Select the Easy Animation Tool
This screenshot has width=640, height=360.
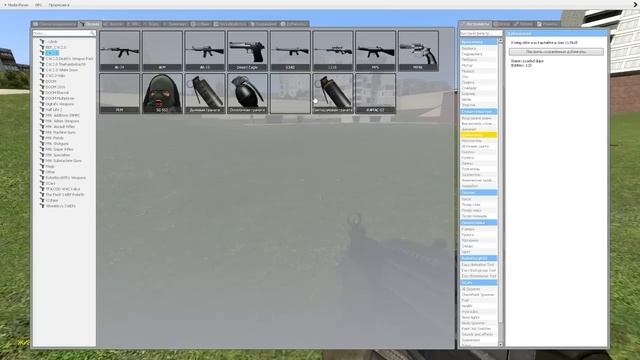(478, 264)
